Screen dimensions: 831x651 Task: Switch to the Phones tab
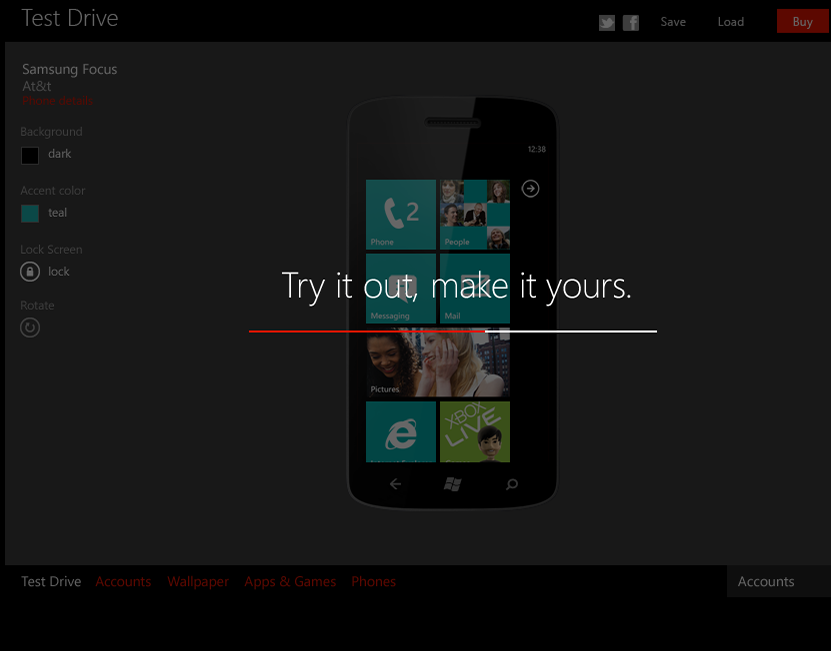pos(374,582)
